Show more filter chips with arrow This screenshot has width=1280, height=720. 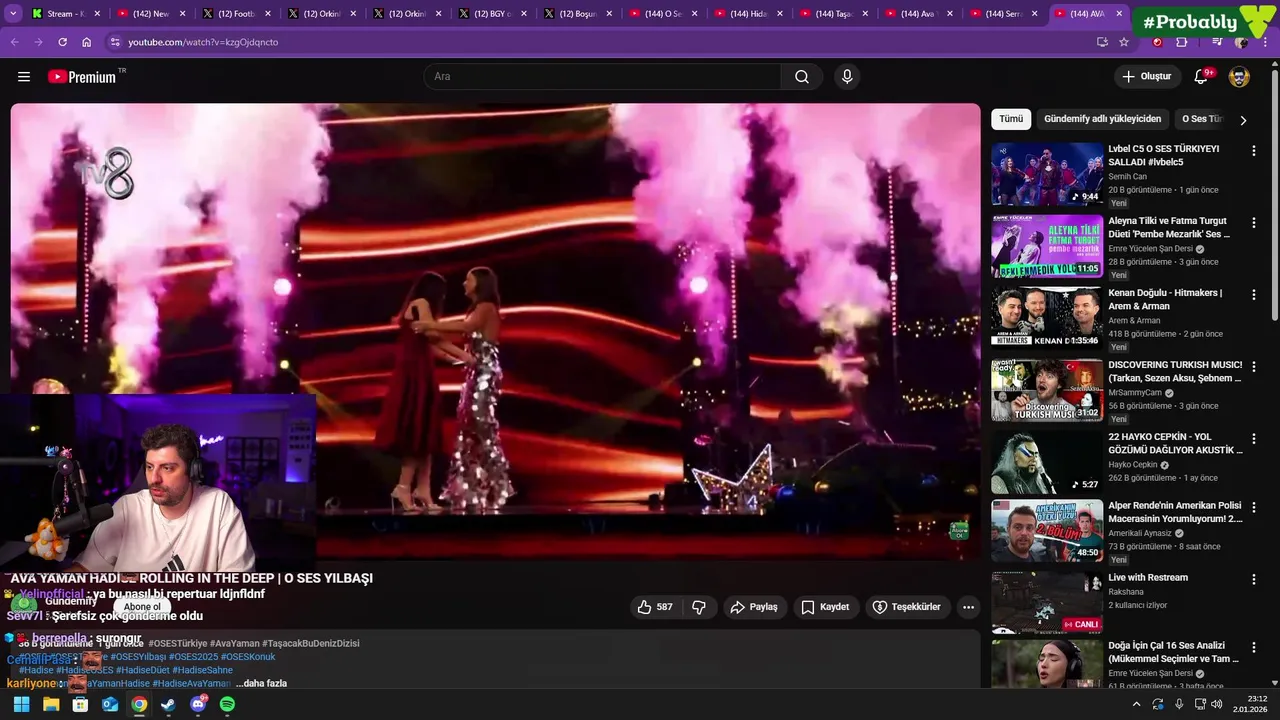(x=1243, y=120)
